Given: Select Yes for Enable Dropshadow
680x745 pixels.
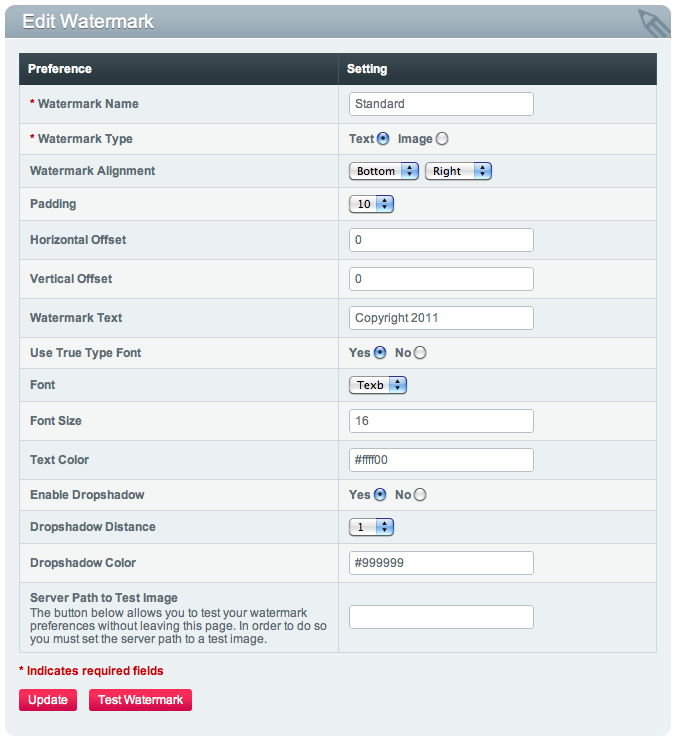Looking at the screenshot, I should [x=380, y=494].
